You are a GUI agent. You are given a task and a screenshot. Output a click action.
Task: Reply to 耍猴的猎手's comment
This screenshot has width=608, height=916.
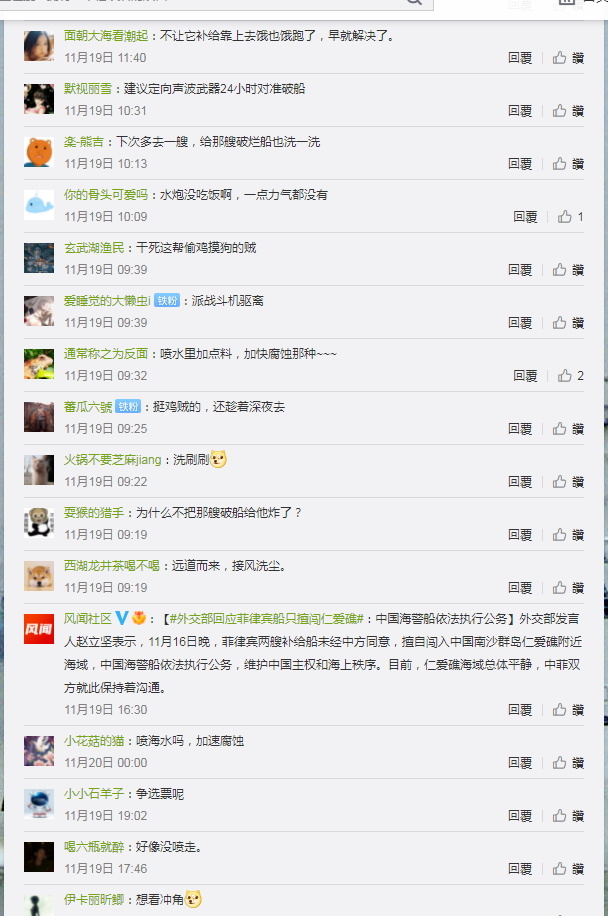(520, 535)
